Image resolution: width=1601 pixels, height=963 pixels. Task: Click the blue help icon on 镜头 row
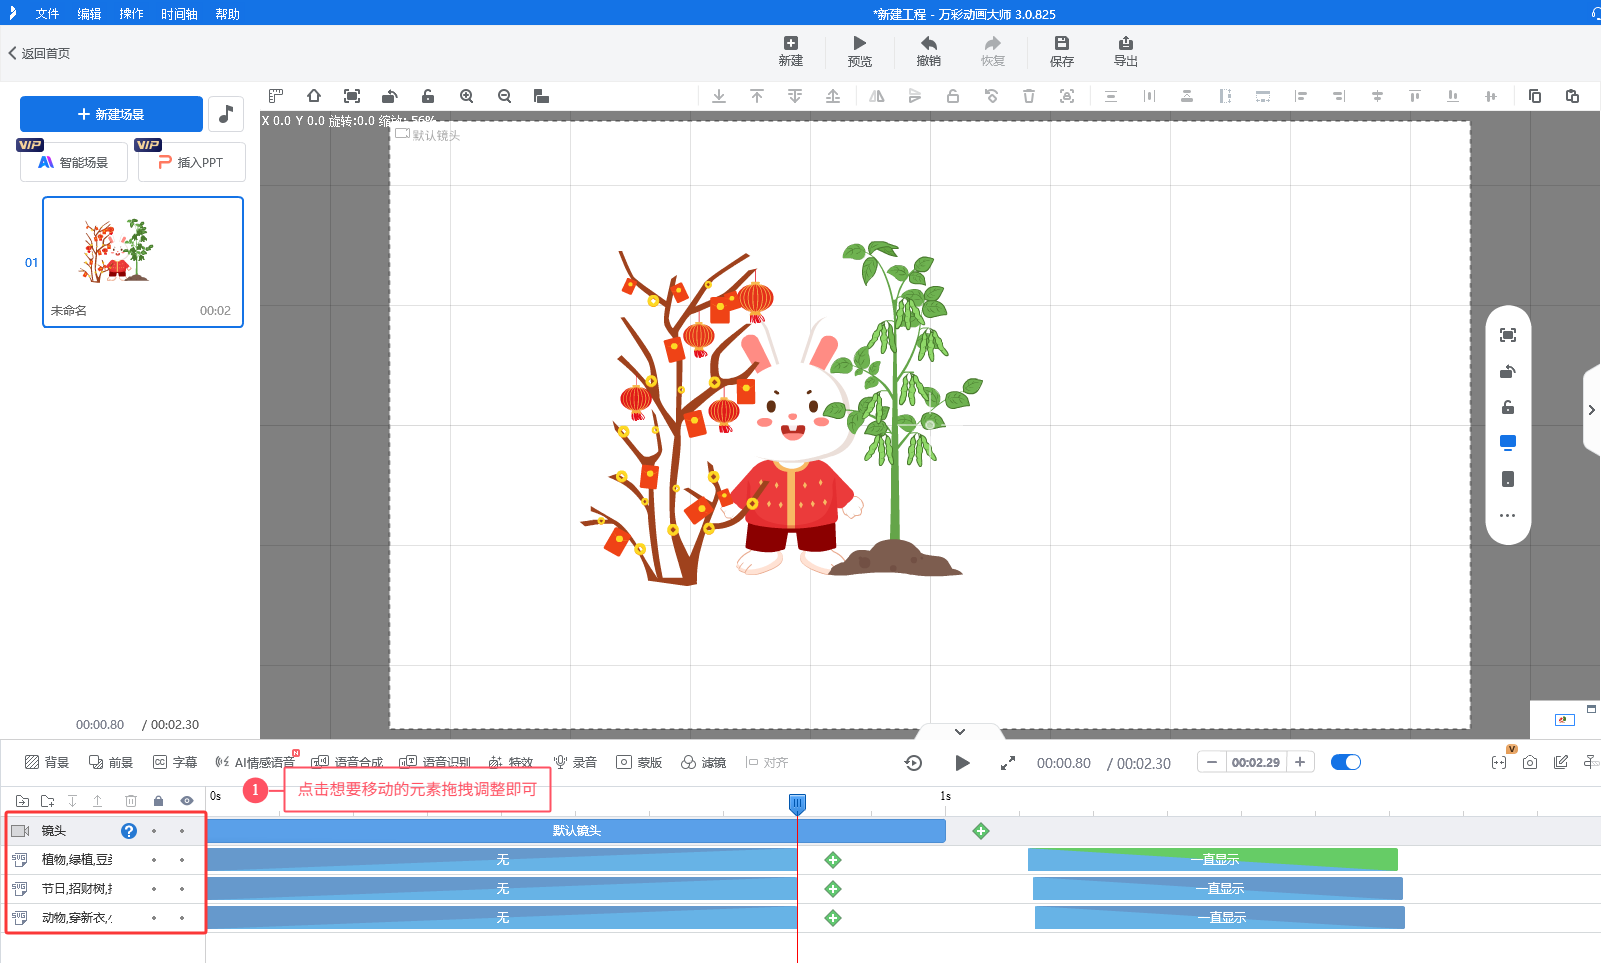coord(129,831)
